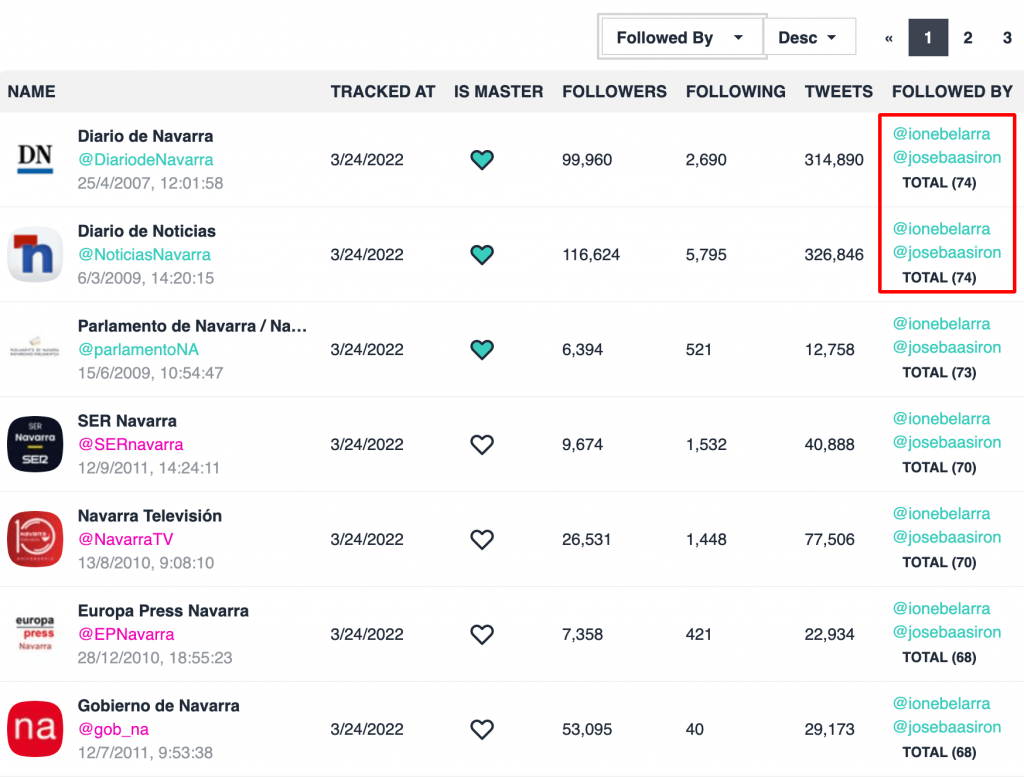Image resolution: width=1024 pixels, height=777 pixels.
Task: Click @josebaasiron in Diario de Navarra row
Action: [x=947, y=157]
